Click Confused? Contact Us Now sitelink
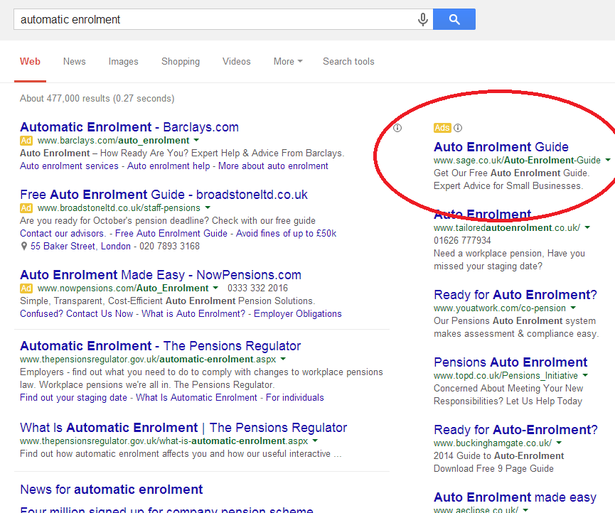The width and height of the screenshot is (615, 513). coord(76,314)
